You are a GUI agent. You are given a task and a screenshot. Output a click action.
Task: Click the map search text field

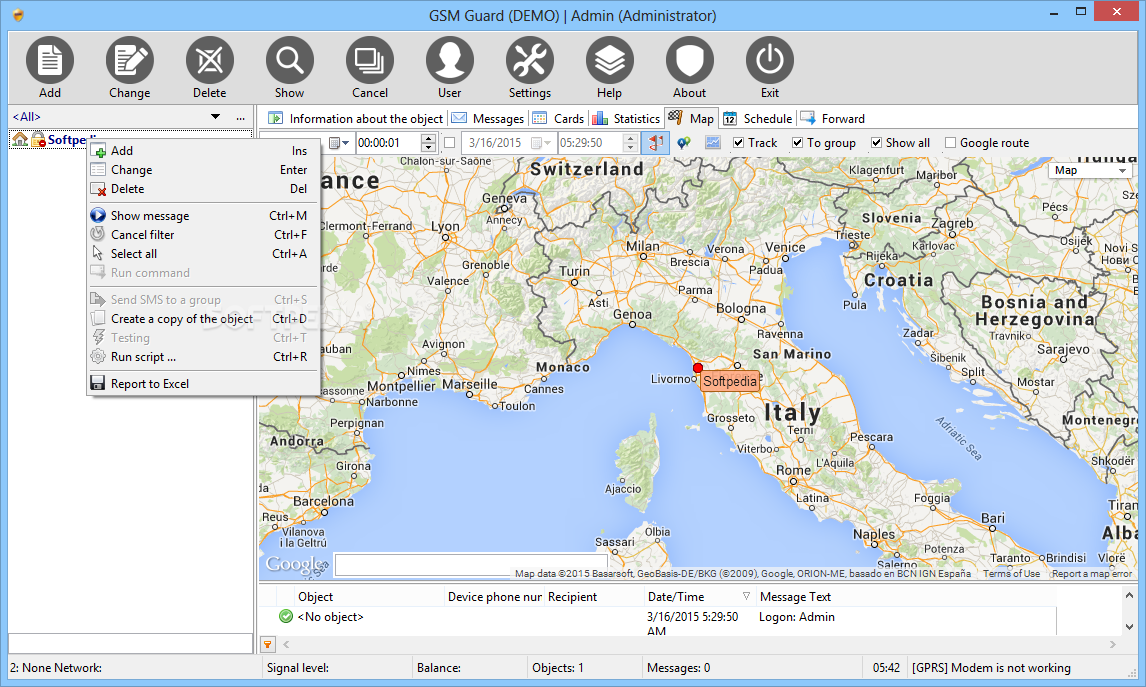pos(471,565)
